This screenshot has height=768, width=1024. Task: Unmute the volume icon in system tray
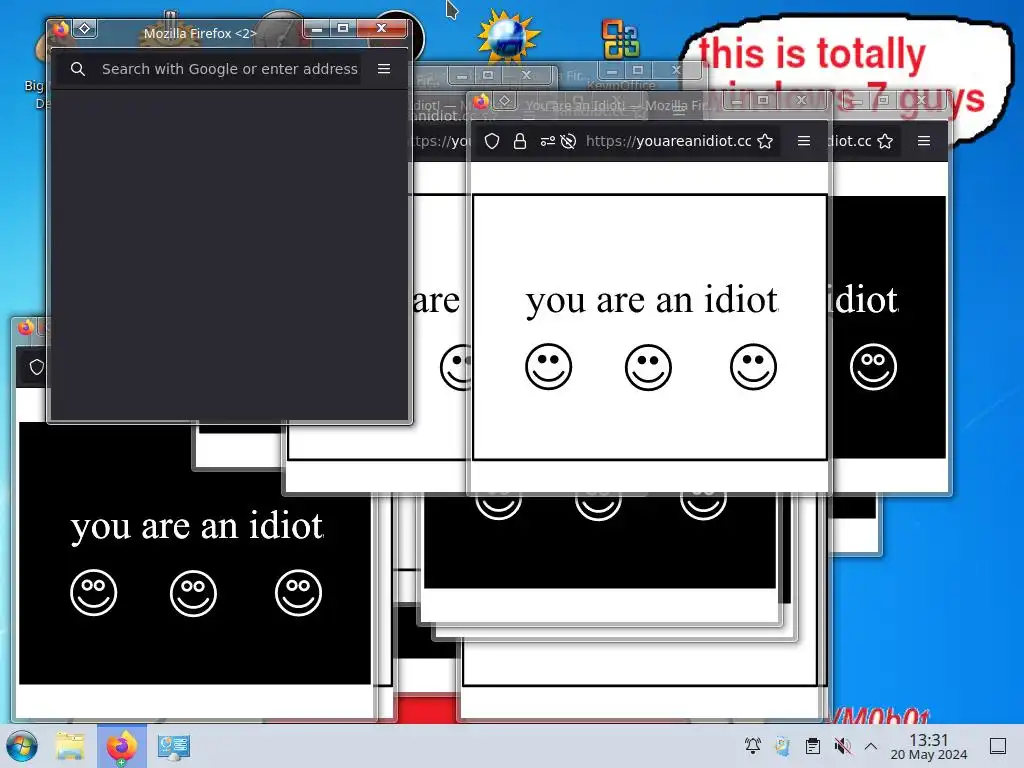(x=842, y=746)
